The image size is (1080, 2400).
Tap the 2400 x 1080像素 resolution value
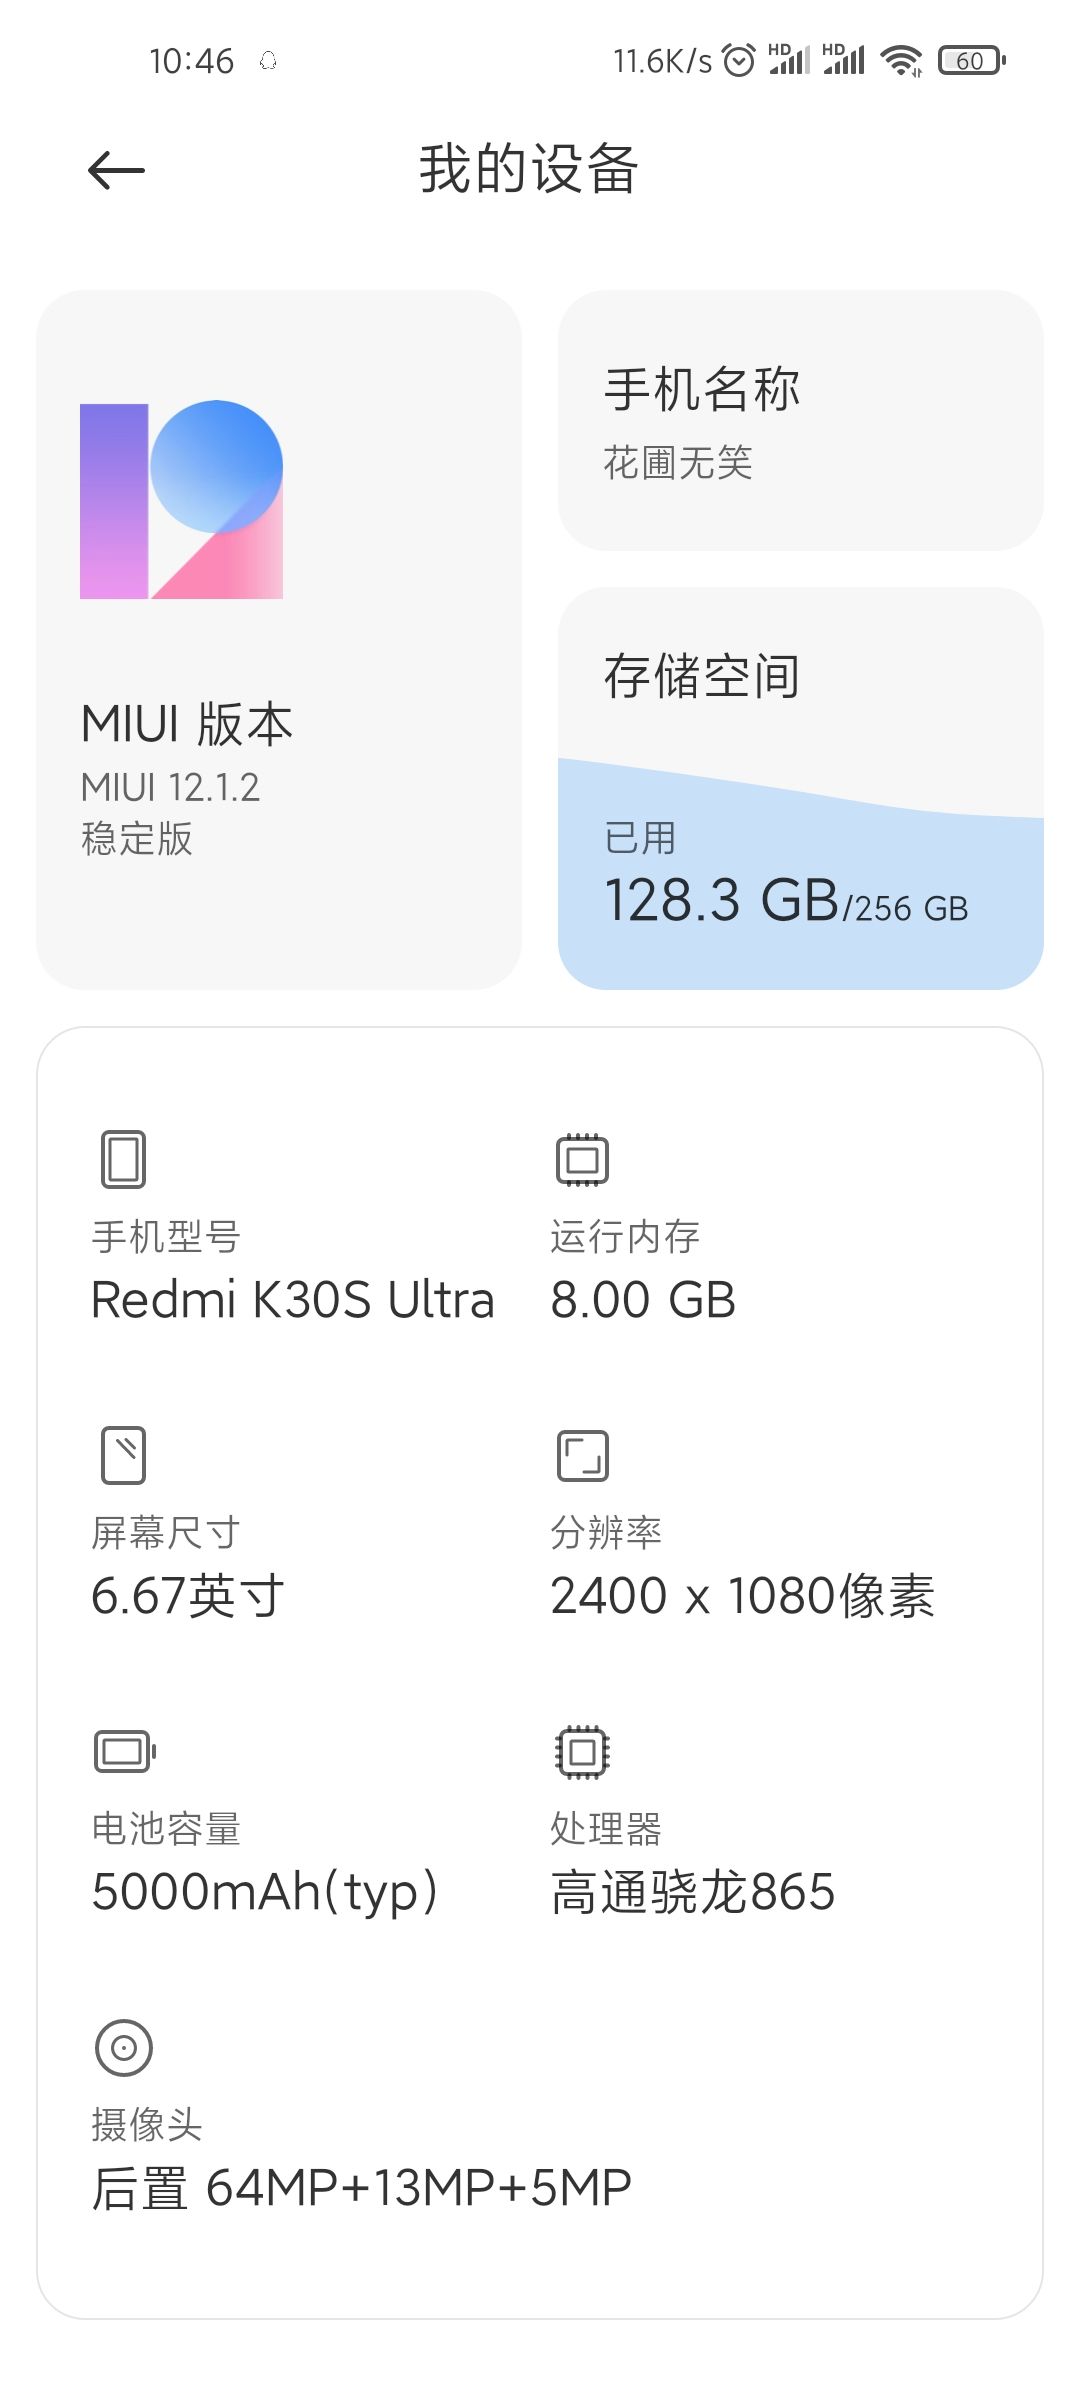click(x=742, y=1596)
